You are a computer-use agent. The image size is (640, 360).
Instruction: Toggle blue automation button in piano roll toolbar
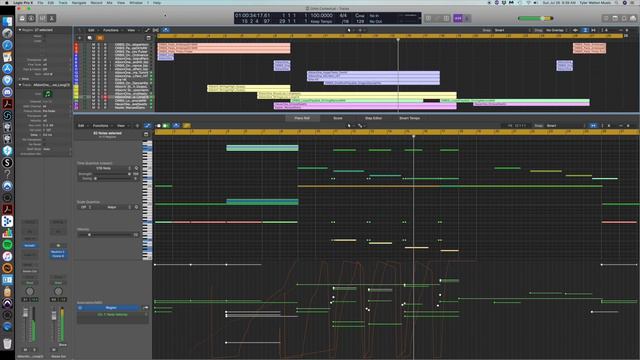pyautogui.click(x=147, y=126)
